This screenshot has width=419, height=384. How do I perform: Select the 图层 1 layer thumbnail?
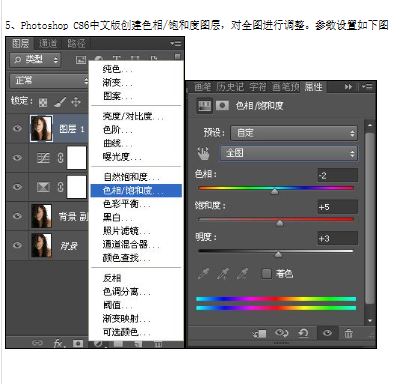click(x=41, y=128)
